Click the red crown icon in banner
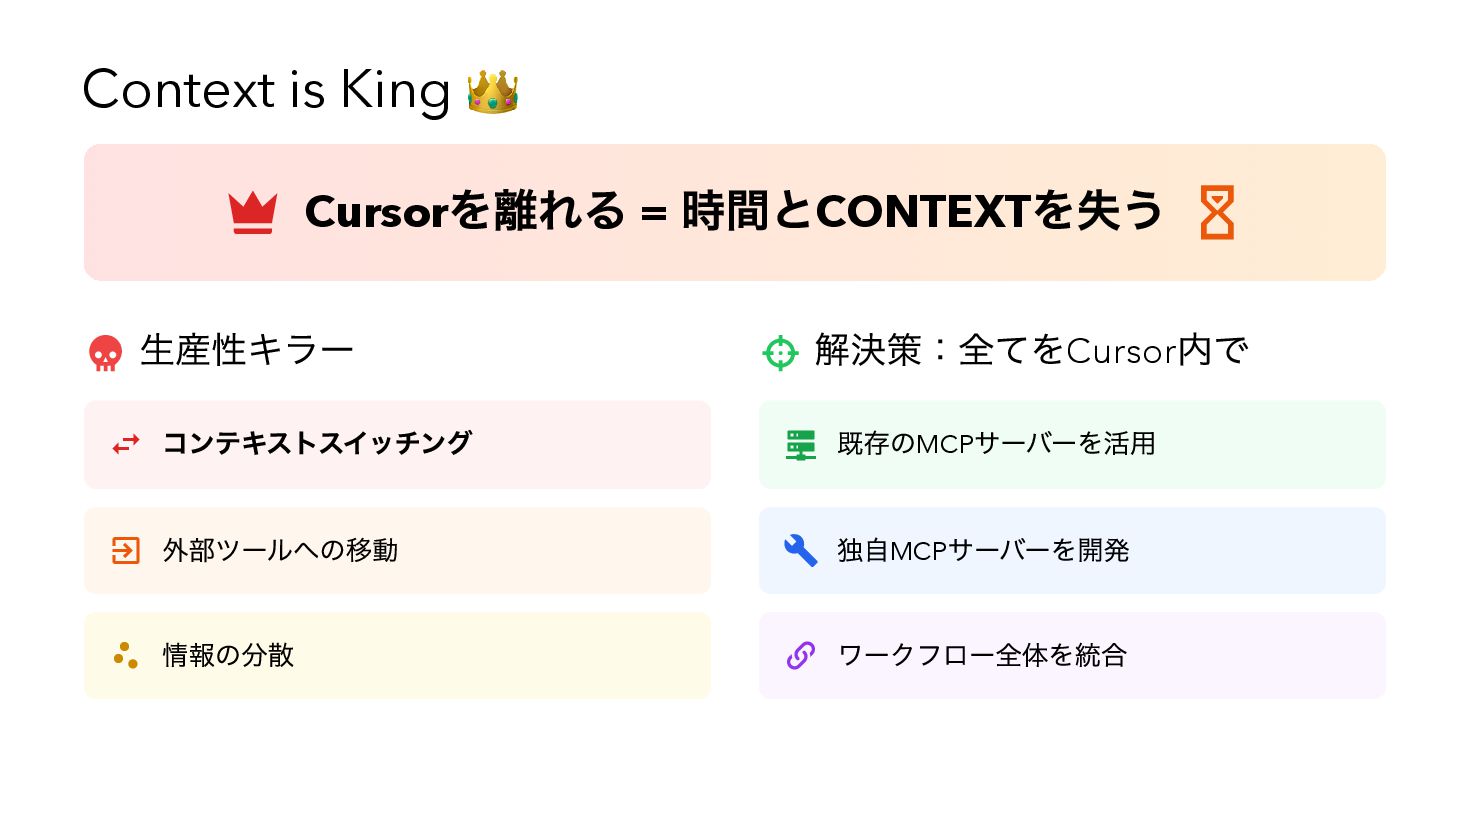This screenshot has height=828, width=1470. tap(252, 212)
